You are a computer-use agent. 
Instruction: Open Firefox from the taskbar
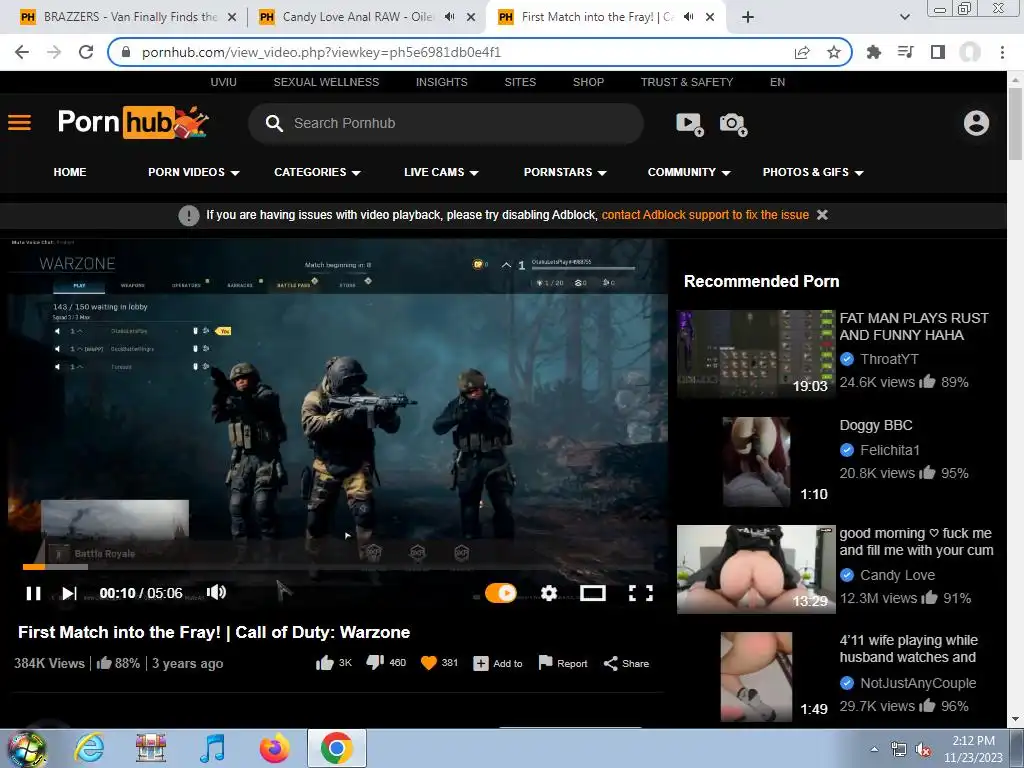pos(274,748)
